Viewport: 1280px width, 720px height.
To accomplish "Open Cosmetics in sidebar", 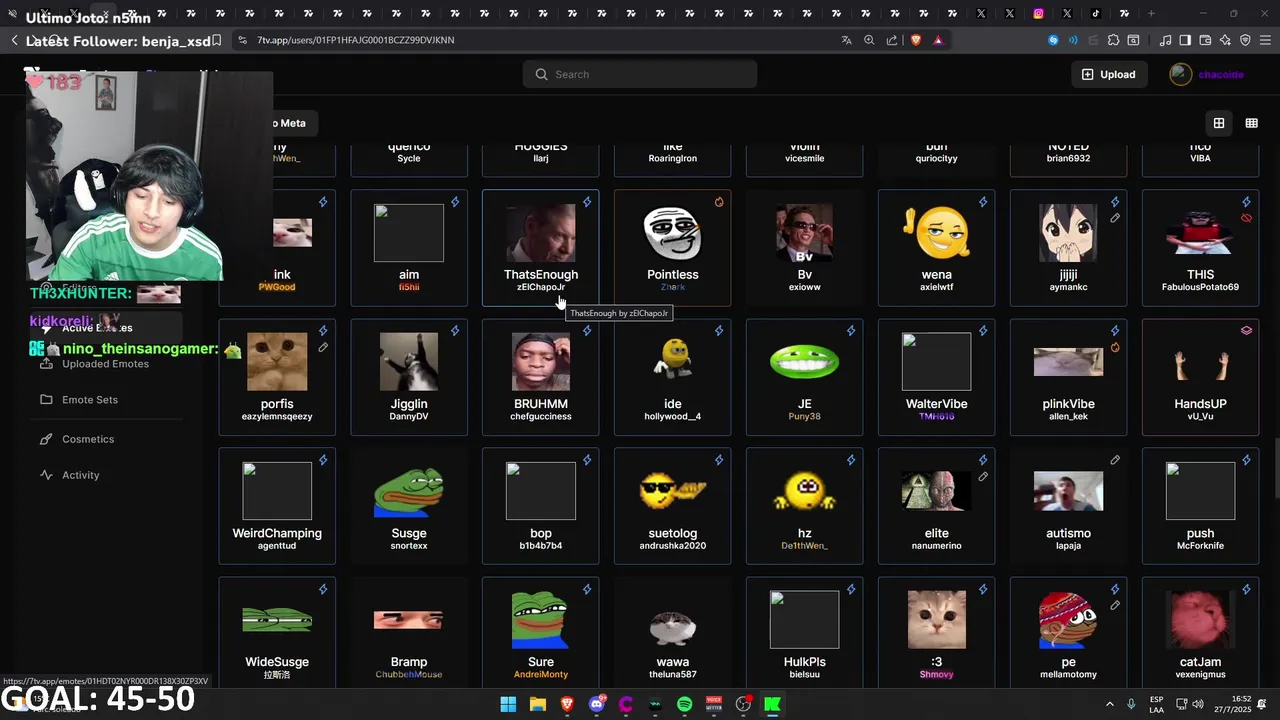I will point(88,439).
